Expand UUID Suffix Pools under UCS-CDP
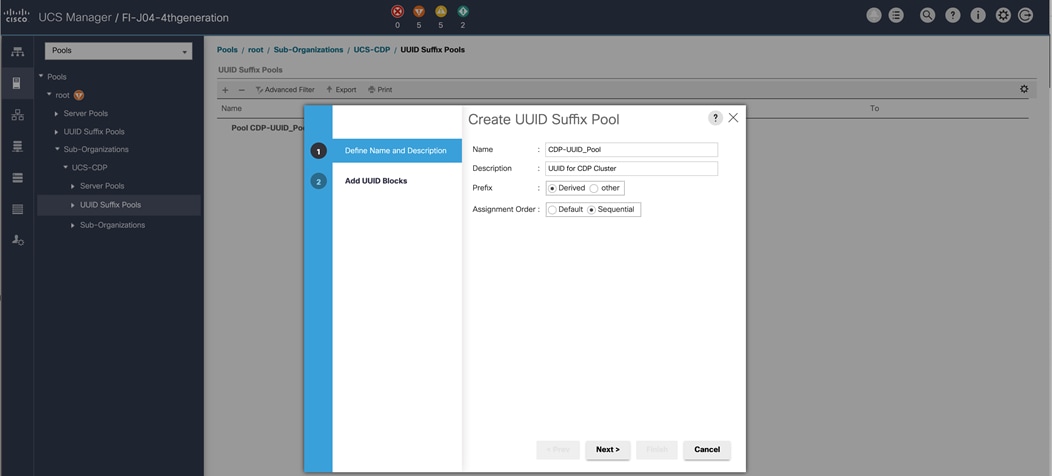This screenshot has width=1052, height=476. pos(73,205)
